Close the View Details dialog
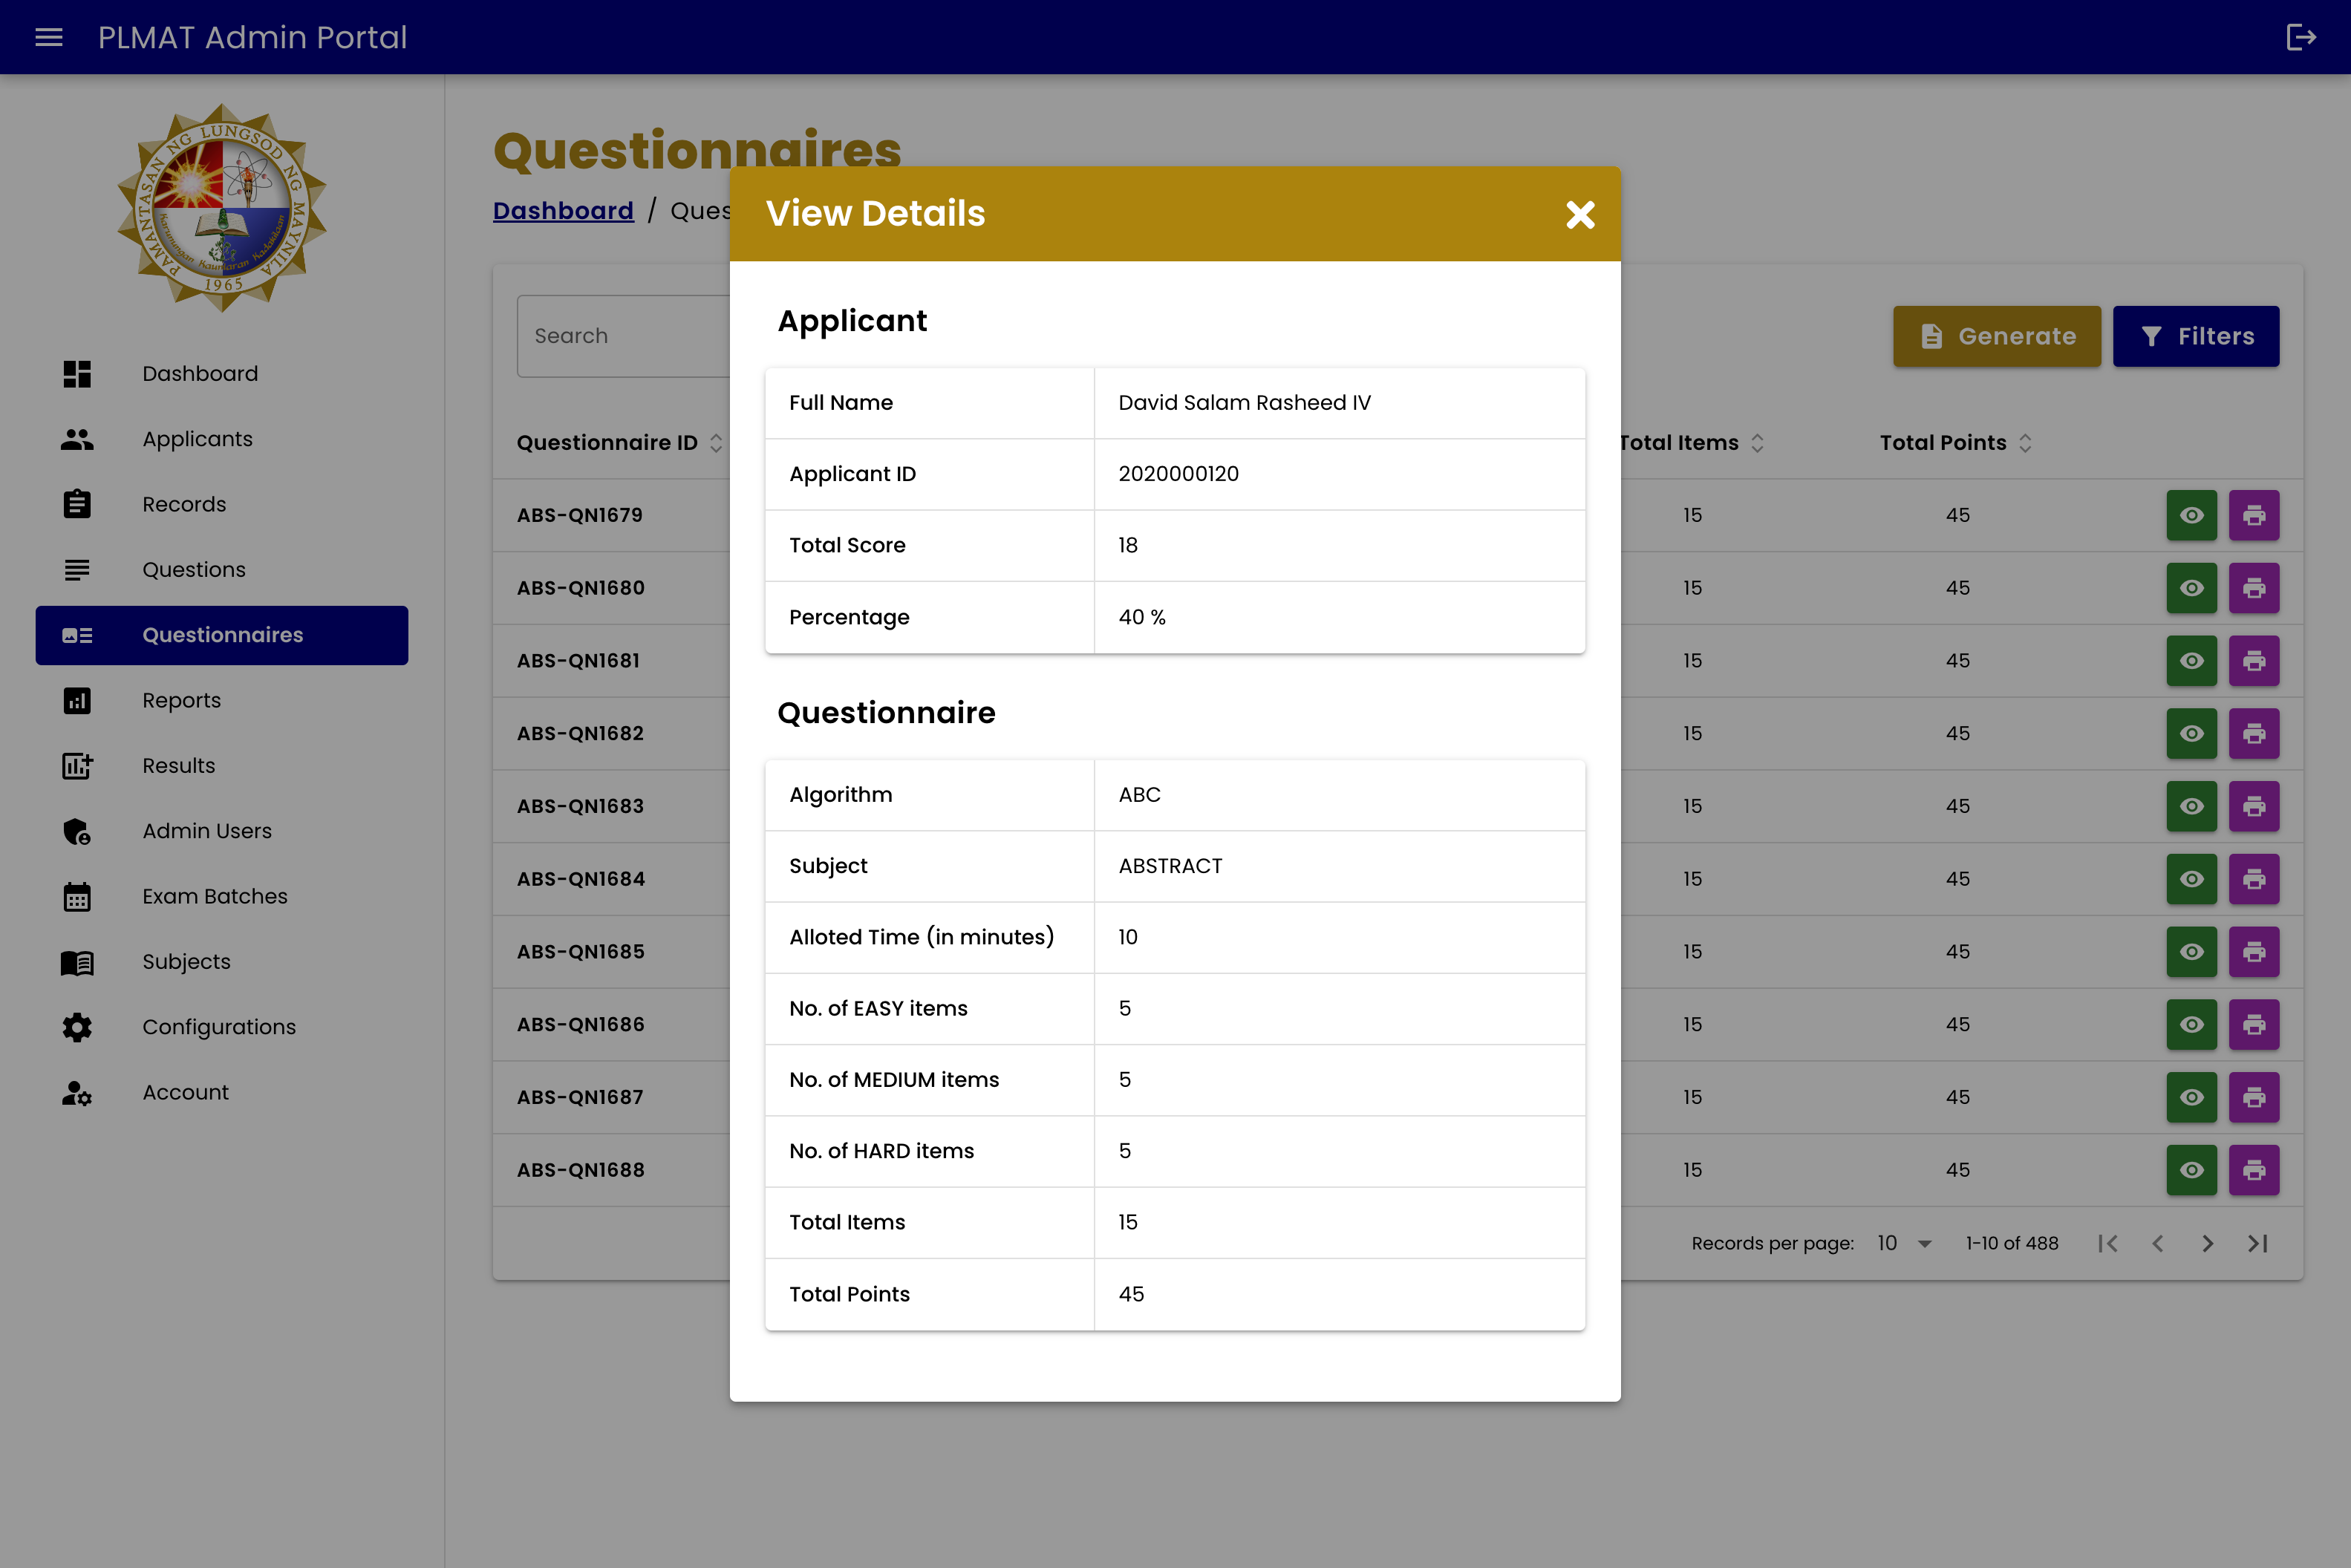Image resolution: width=2351 pixels, height=1568 pixels. pyautogui.click(x=1580, y=214)
